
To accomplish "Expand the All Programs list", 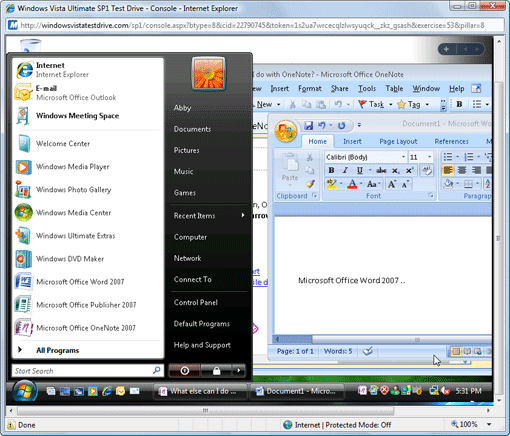I will [x=57, y=350].
